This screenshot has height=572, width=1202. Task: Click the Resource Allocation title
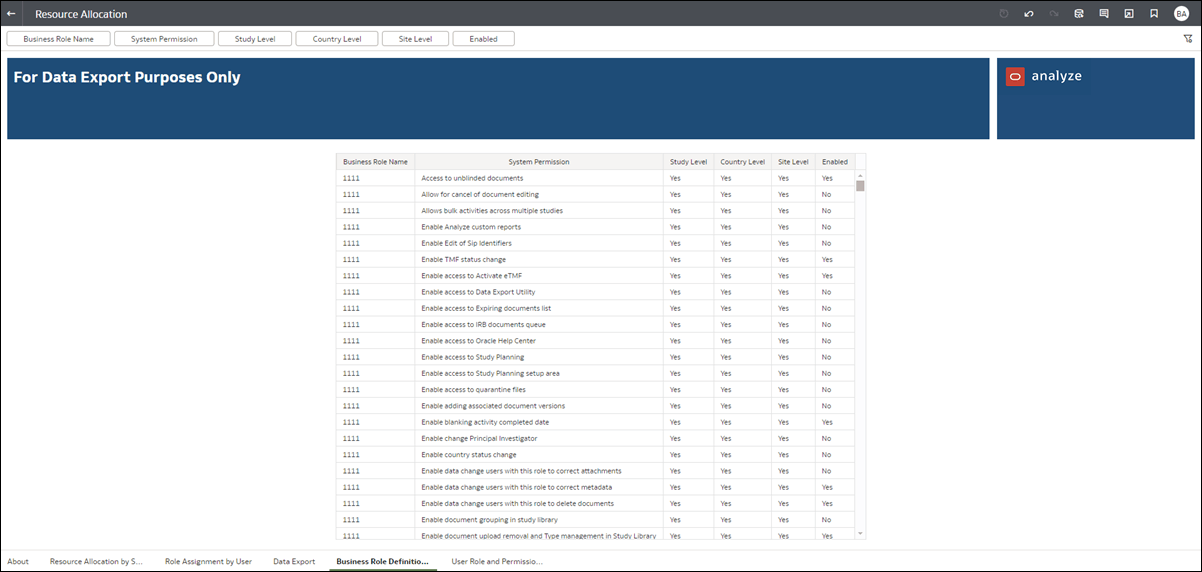[x=81, y=14]
